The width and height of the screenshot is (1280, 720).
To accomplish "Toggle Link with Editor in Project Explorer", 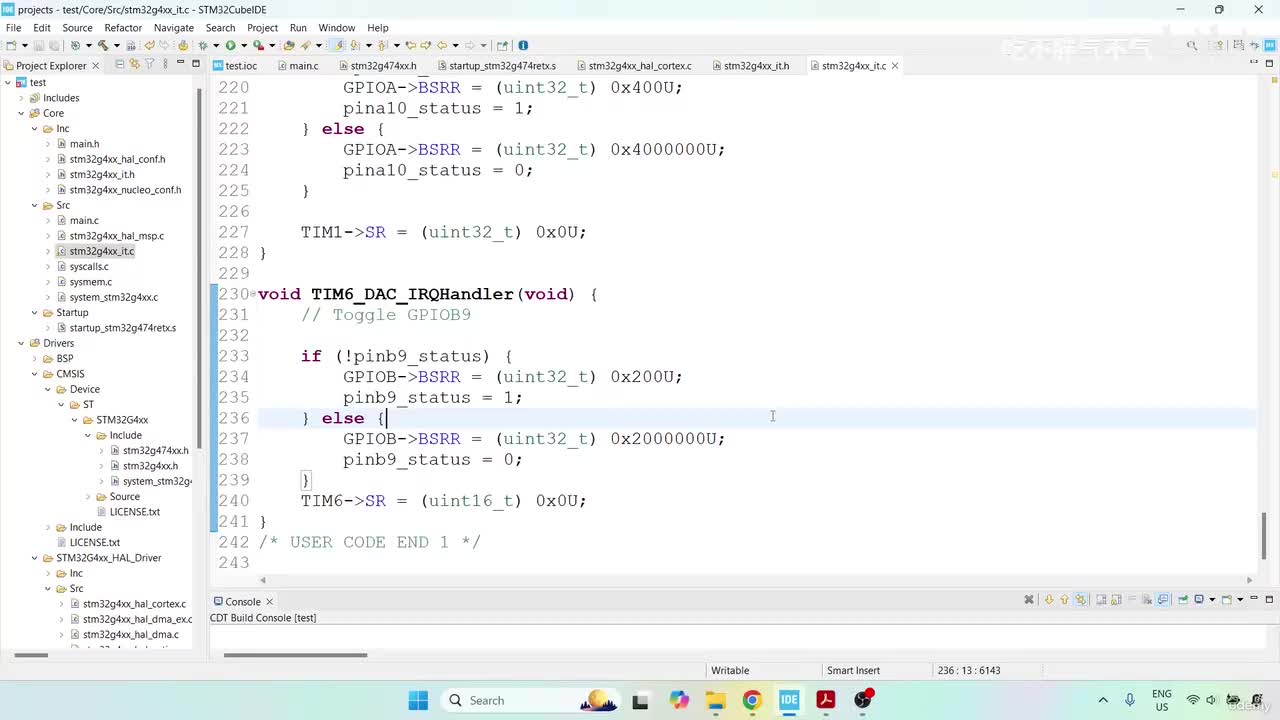I will (x=135, y=65).
